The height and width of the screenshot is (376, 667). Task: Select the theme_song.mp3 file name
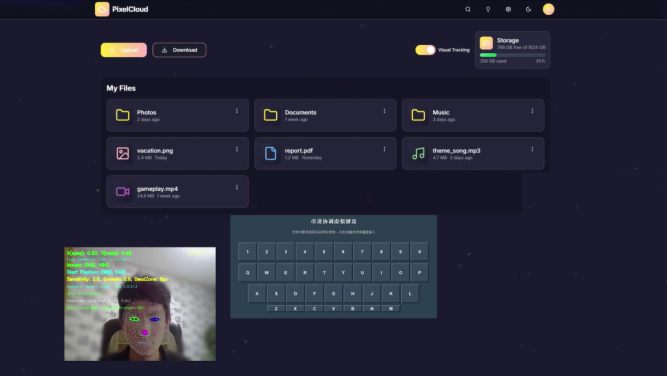coord(456,151)
